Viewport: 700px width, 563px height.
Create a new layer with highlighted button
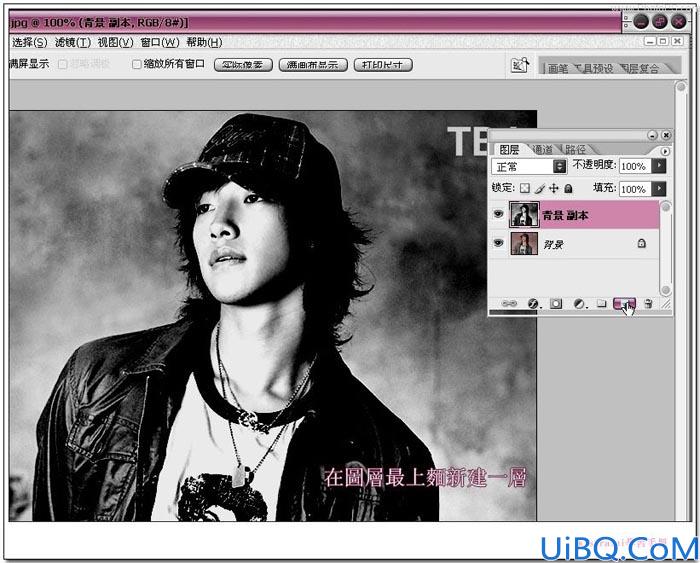pos(625,304)
